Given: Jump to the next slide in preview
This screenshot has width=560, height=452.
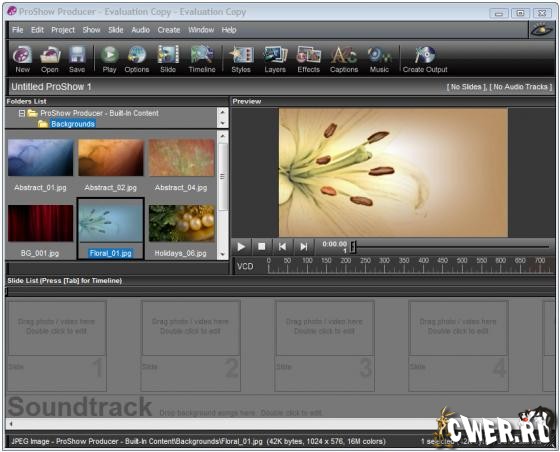Looking at the screenshot, I should [x=304, y=246].
